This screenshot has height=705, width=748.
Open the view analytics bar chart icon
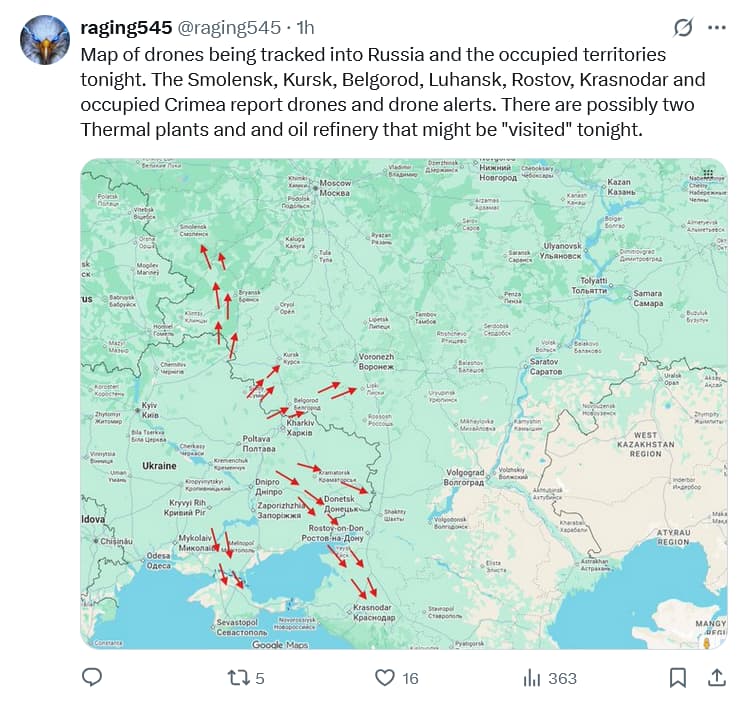pyautogui.click(x=532, y=678)
